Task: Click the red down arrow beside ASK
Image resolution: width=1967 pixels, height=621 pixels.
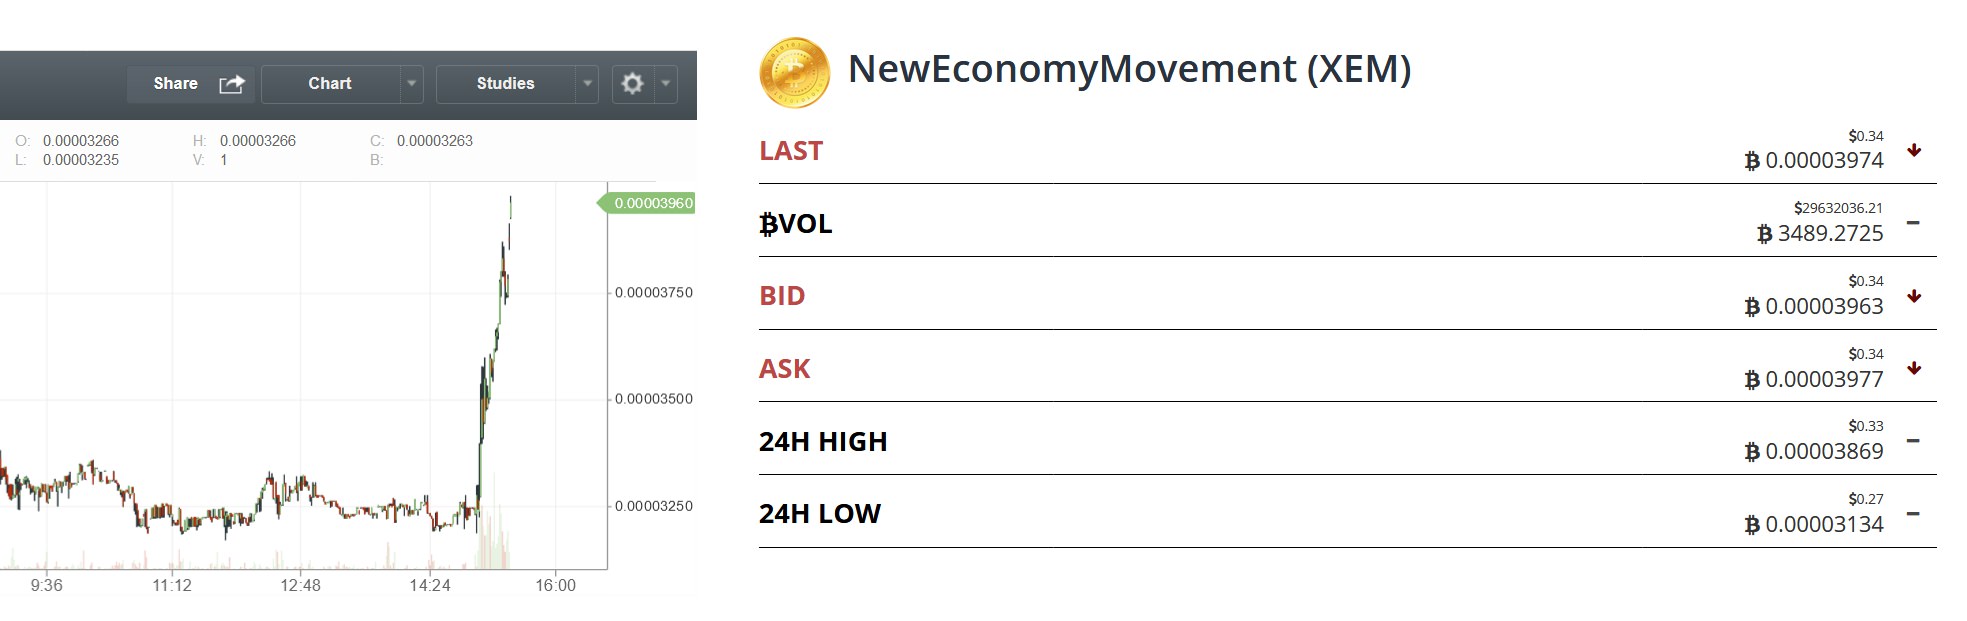Action: click(1914, 368)
